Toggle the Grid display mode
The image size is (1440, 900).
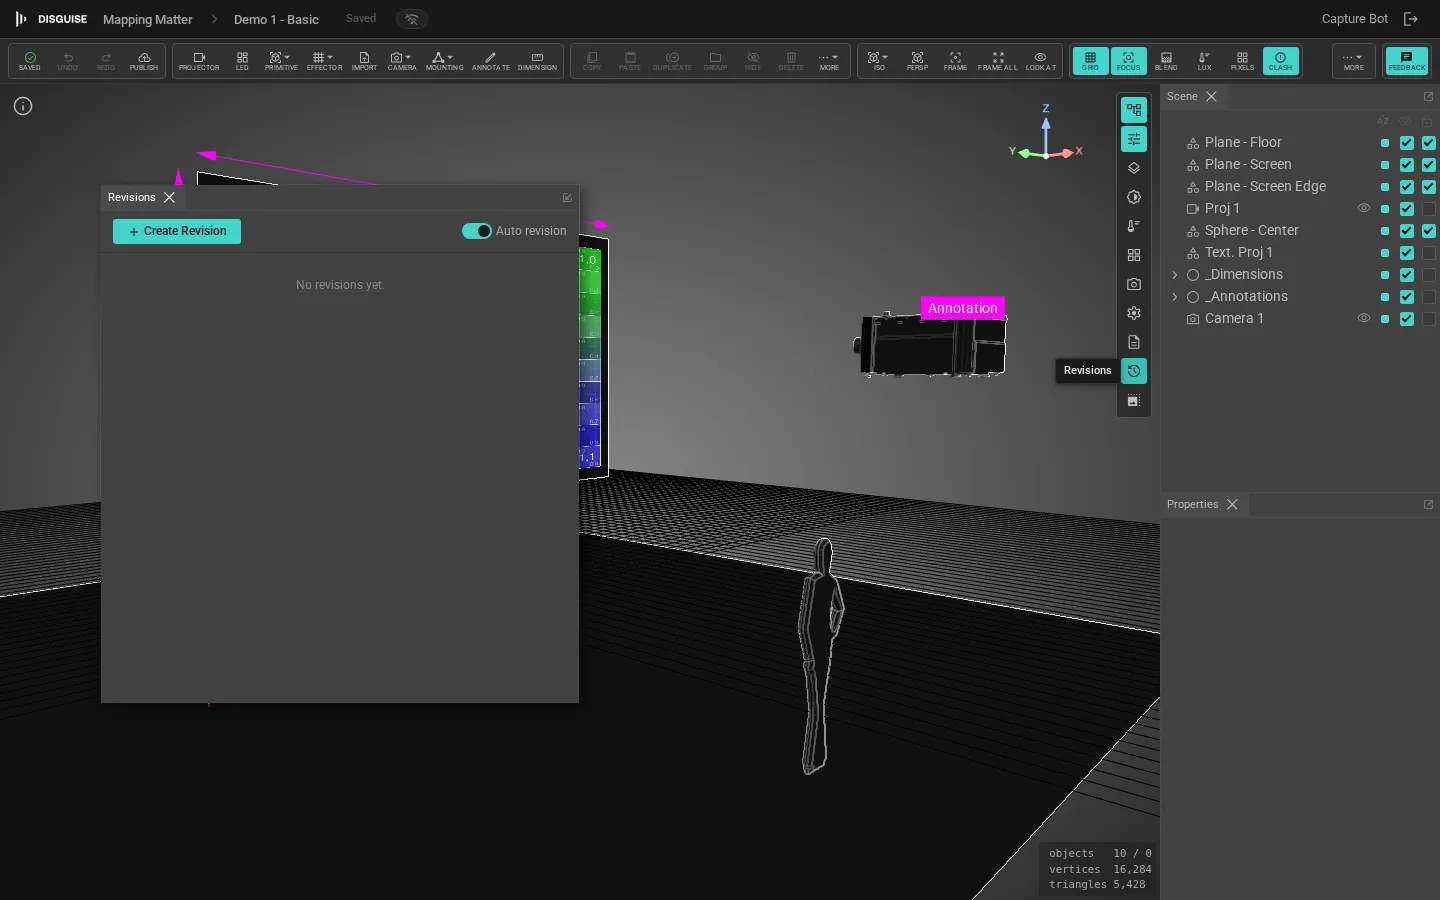[1090, 61]
